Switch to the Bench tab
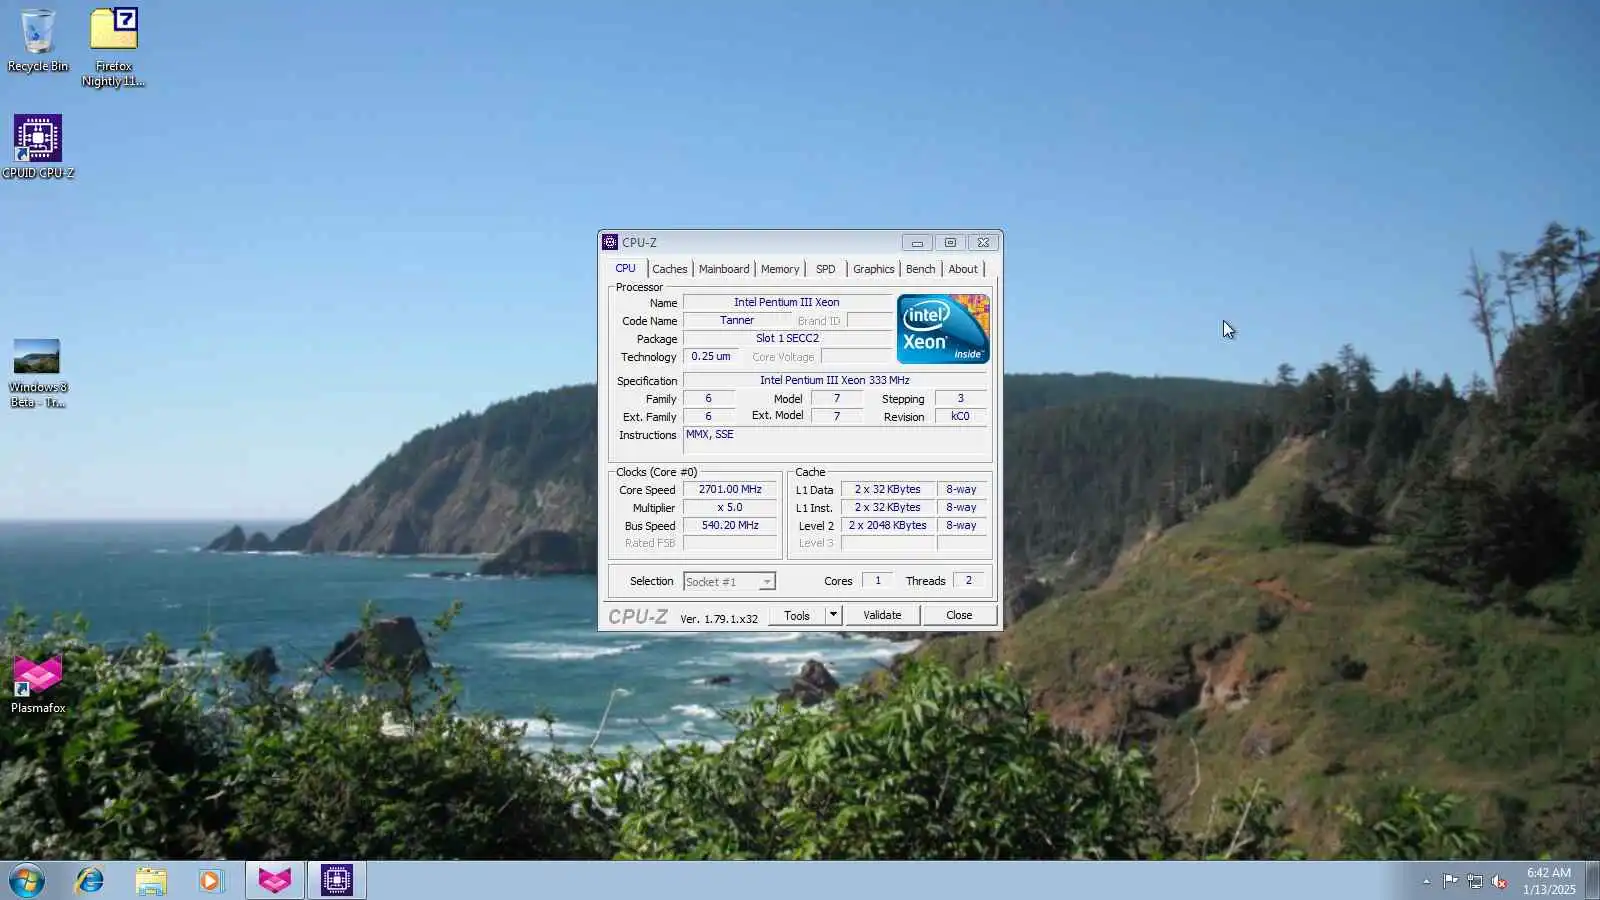The image size is (1600, 900). [x=921, y=269]
